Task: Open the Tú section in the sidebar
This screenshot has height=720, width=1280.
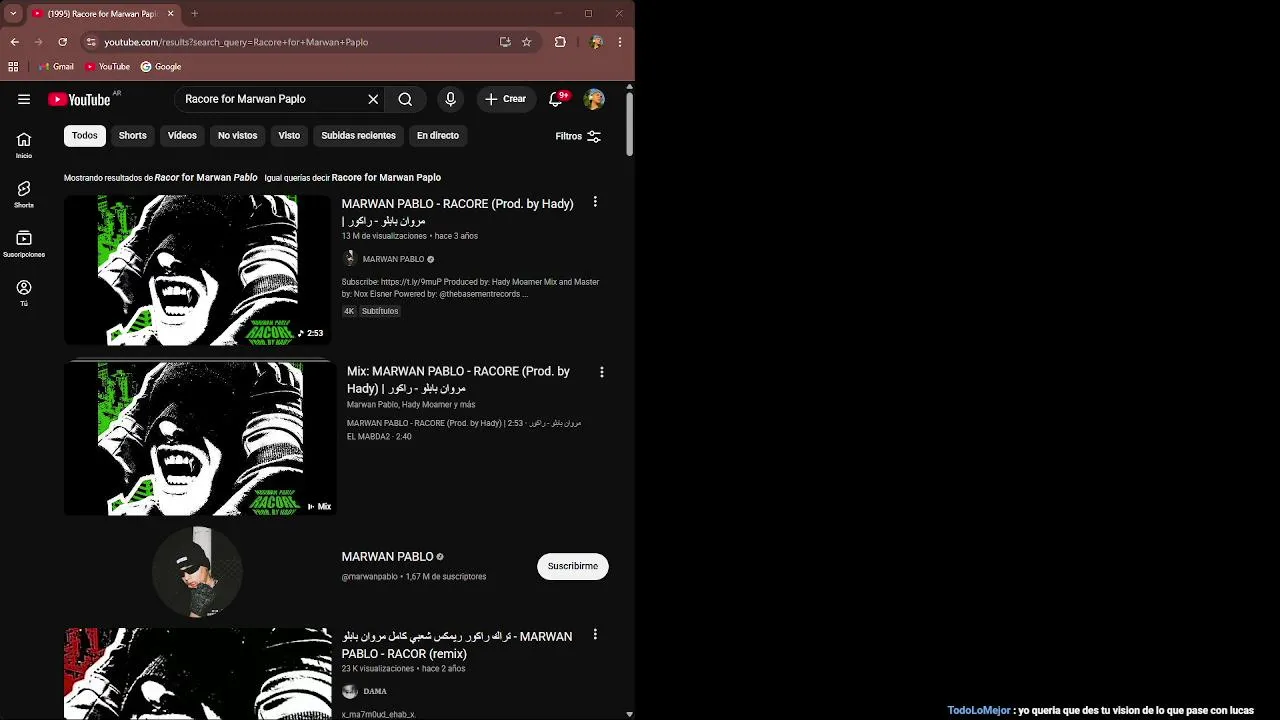Action: [24, 293]
